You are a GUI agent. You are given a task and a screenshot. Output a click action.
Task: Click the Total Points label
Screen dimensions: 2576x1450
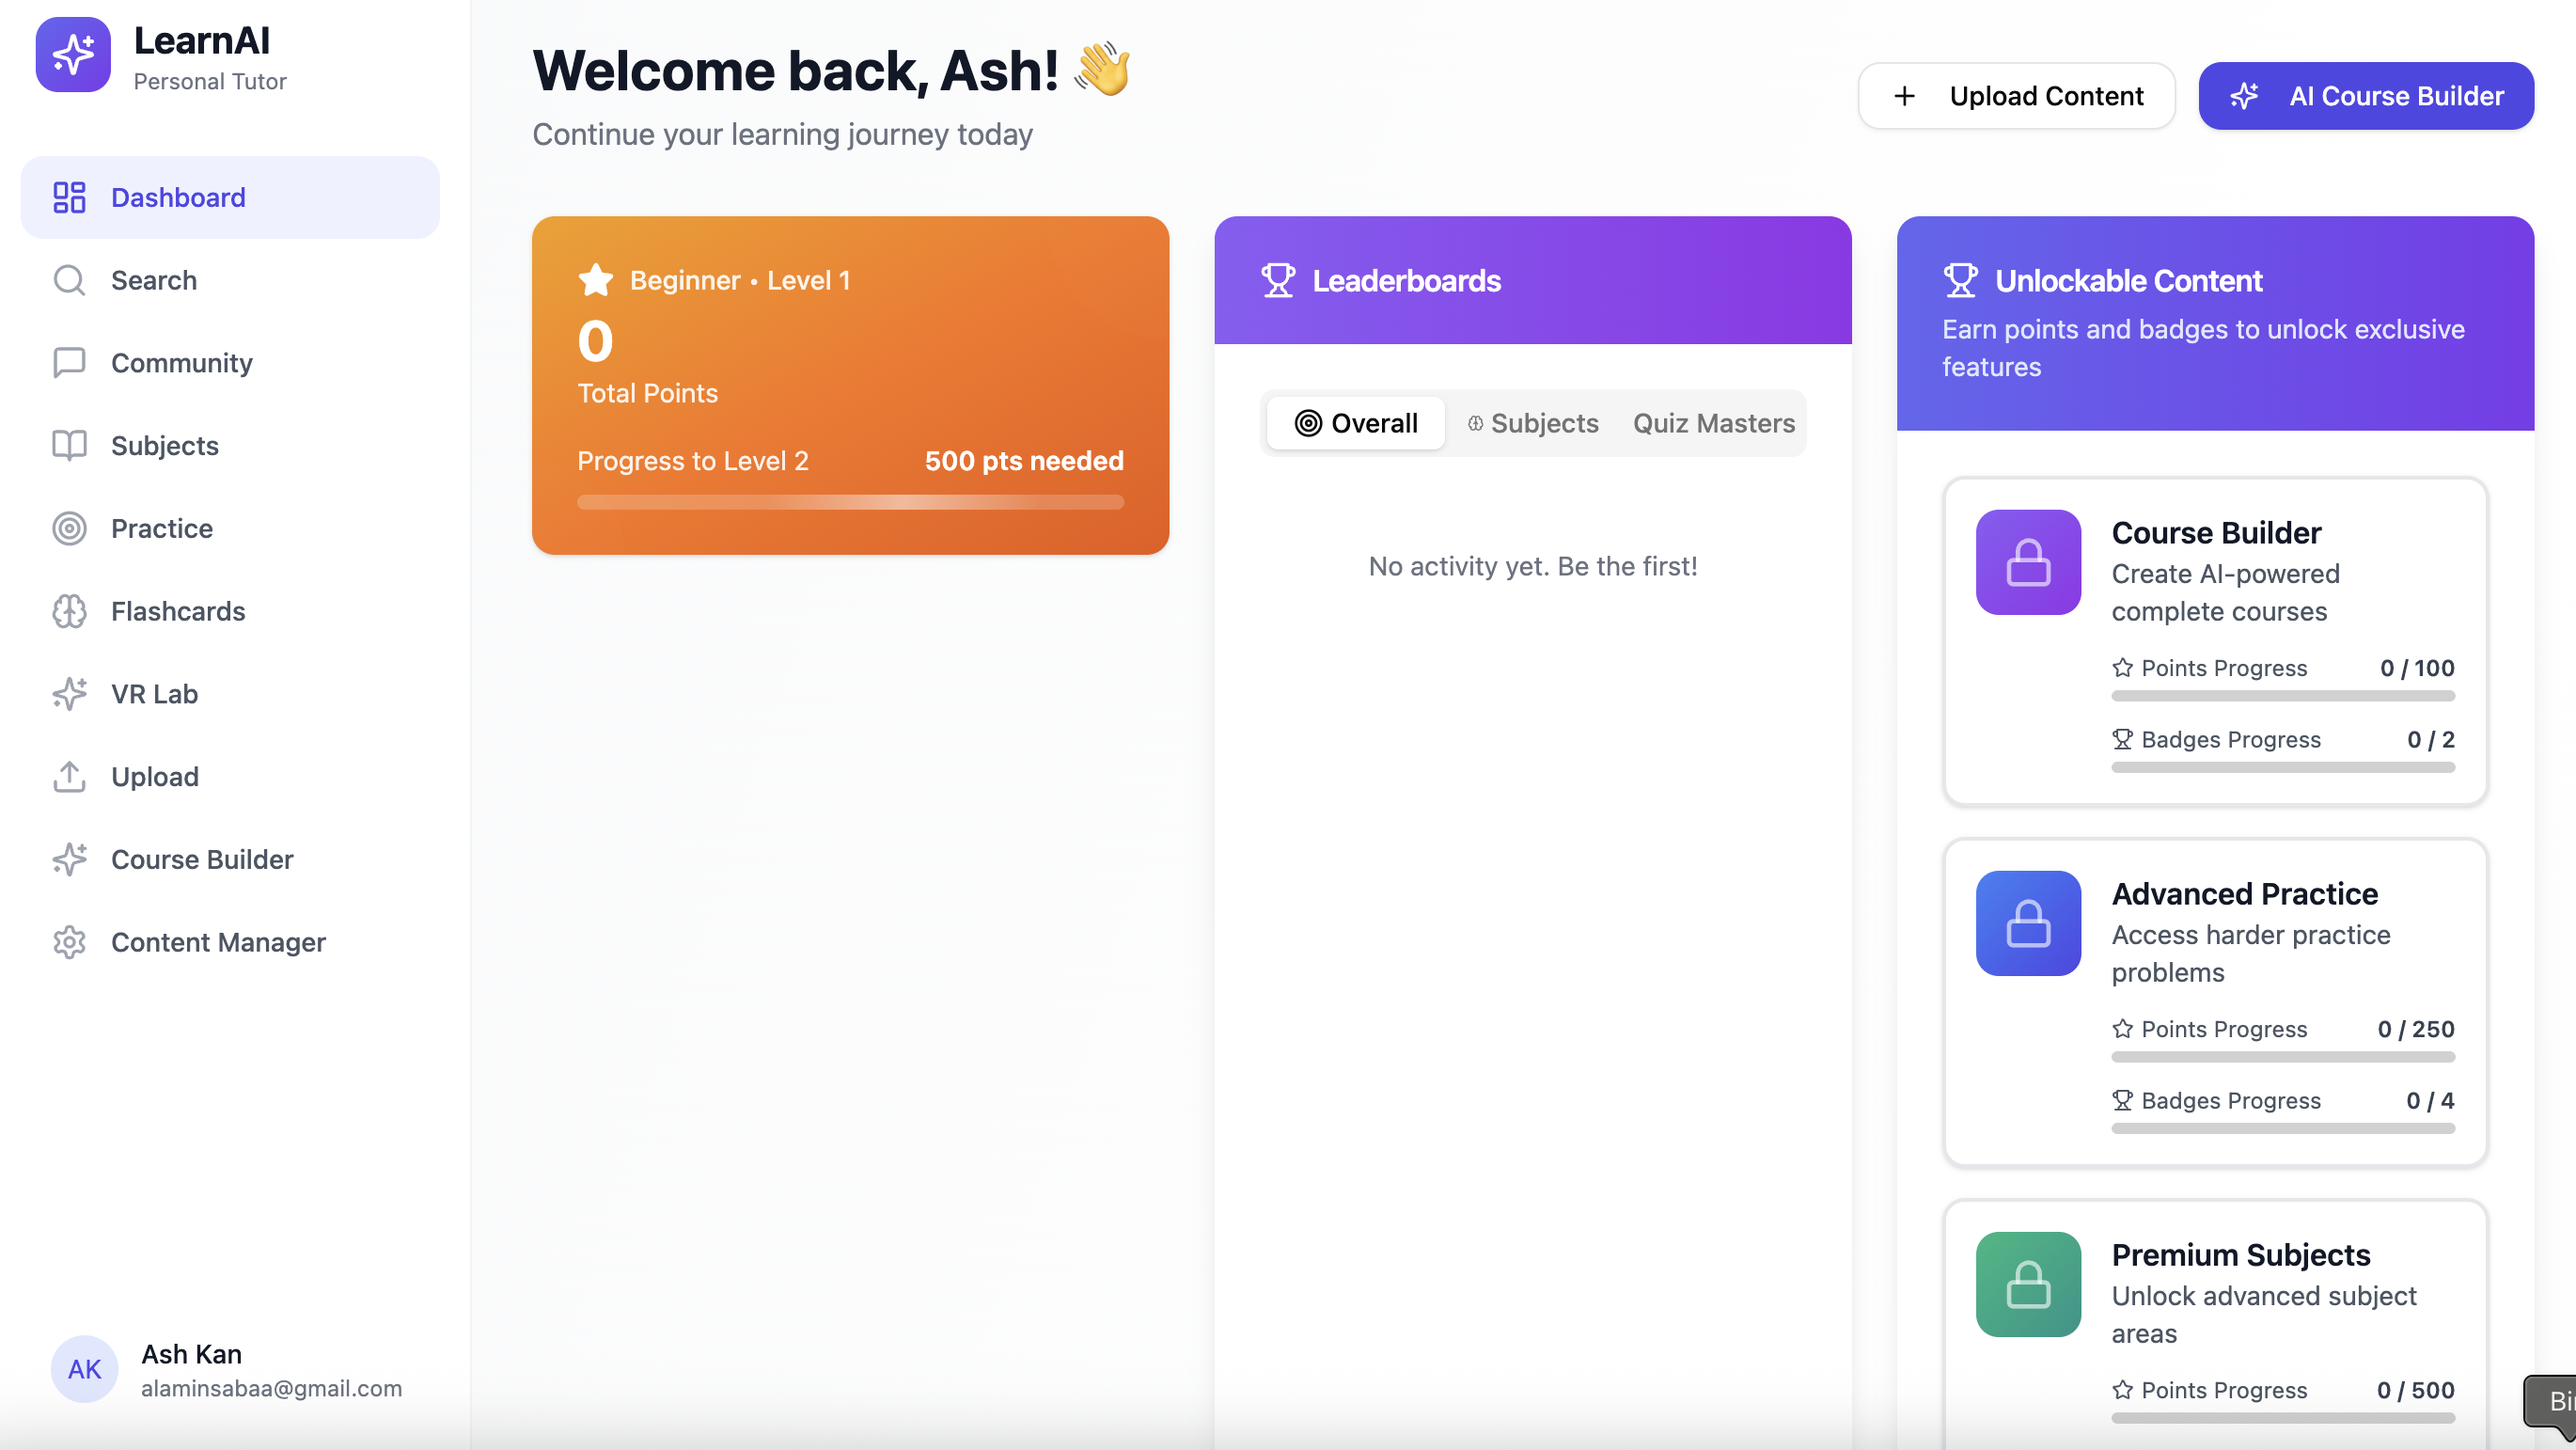tap(647, 393)
